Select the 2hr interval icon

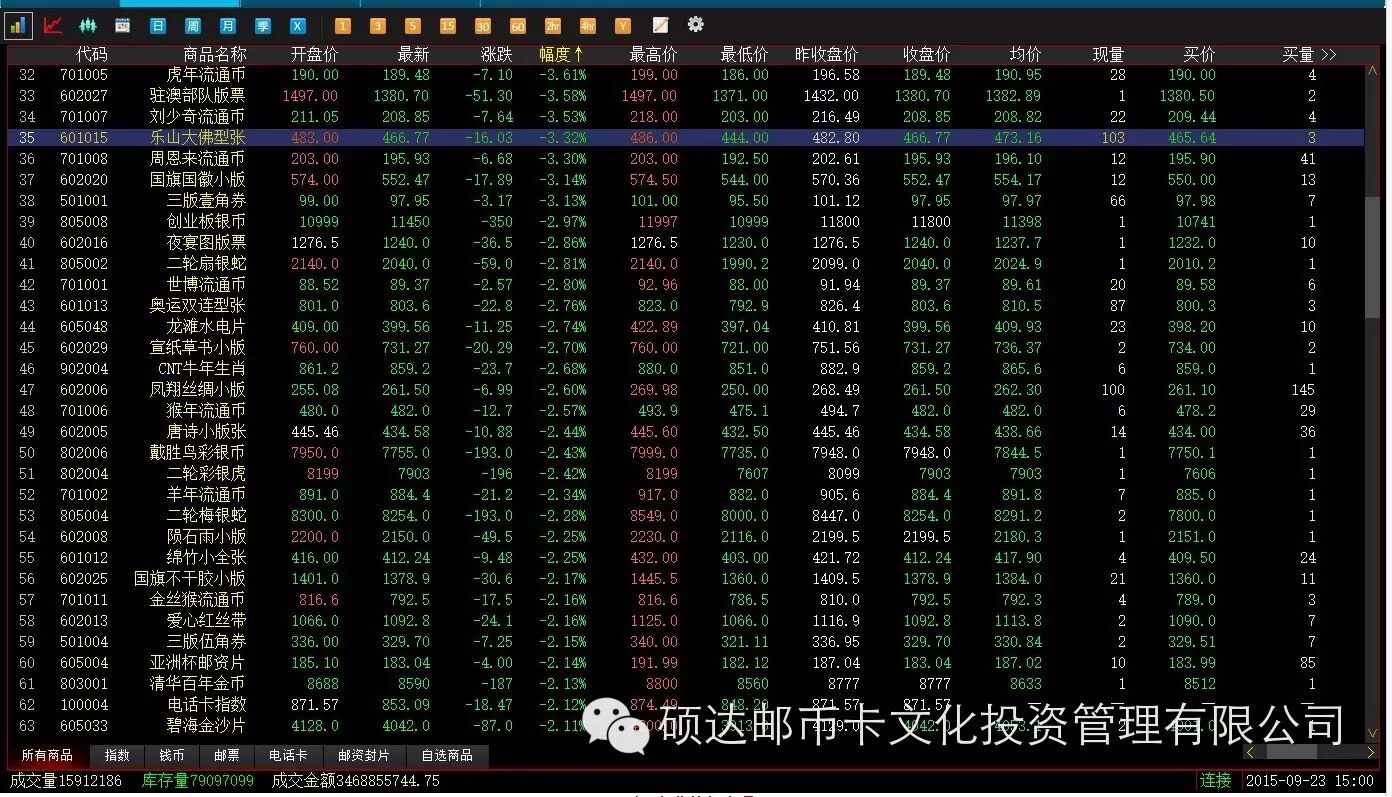553,25
